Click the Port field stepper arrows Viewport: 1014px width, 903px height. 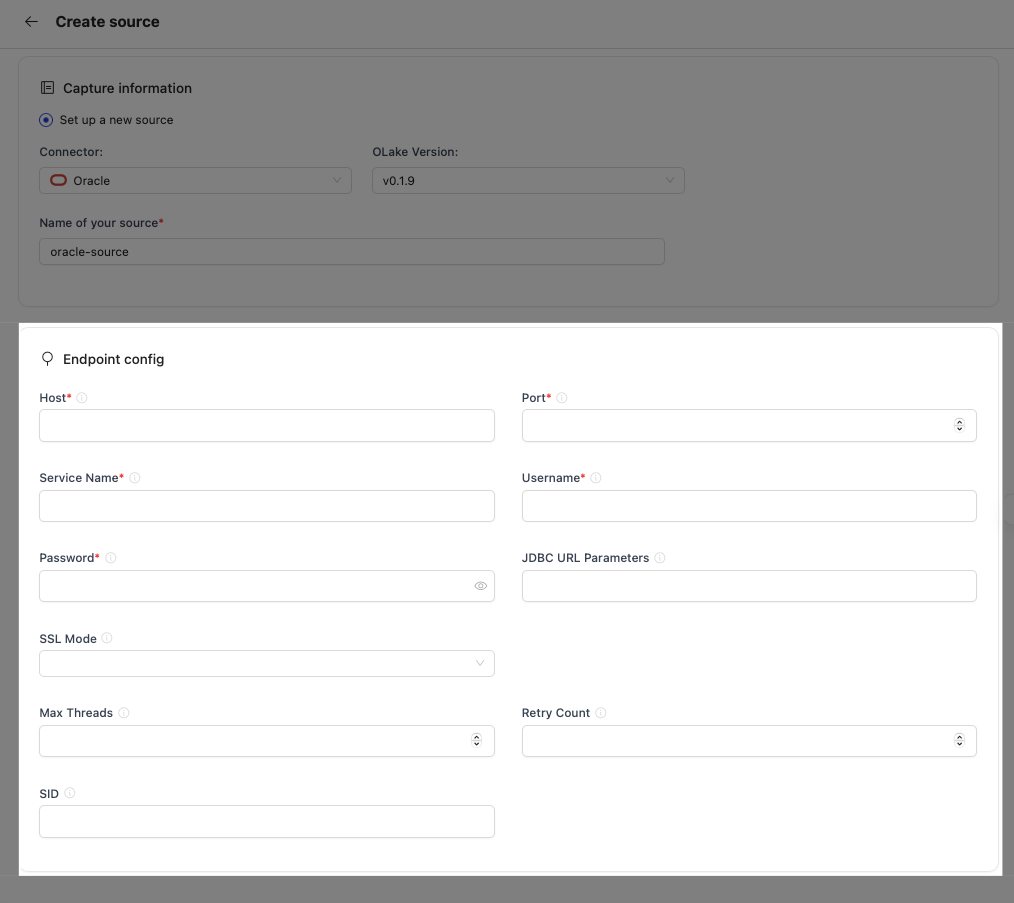click(x=960, y=425)
